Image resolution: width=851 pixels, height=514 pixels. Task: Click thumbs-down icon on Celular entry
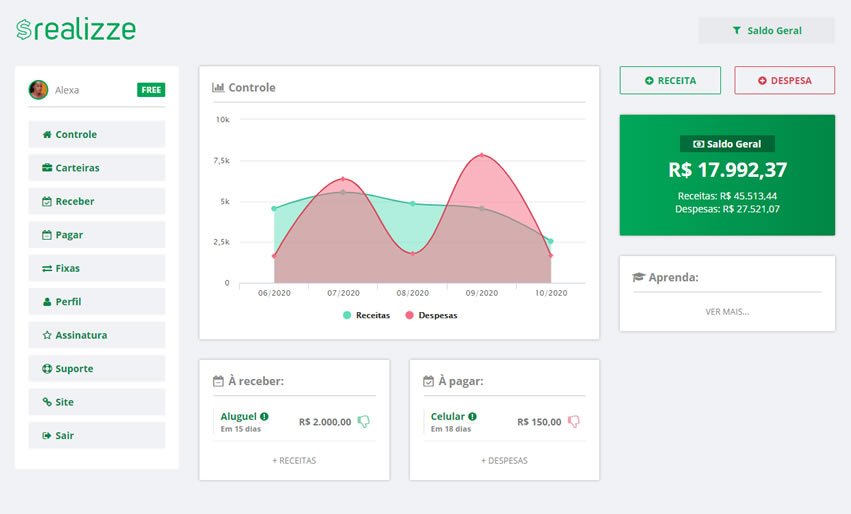(574, 422)
